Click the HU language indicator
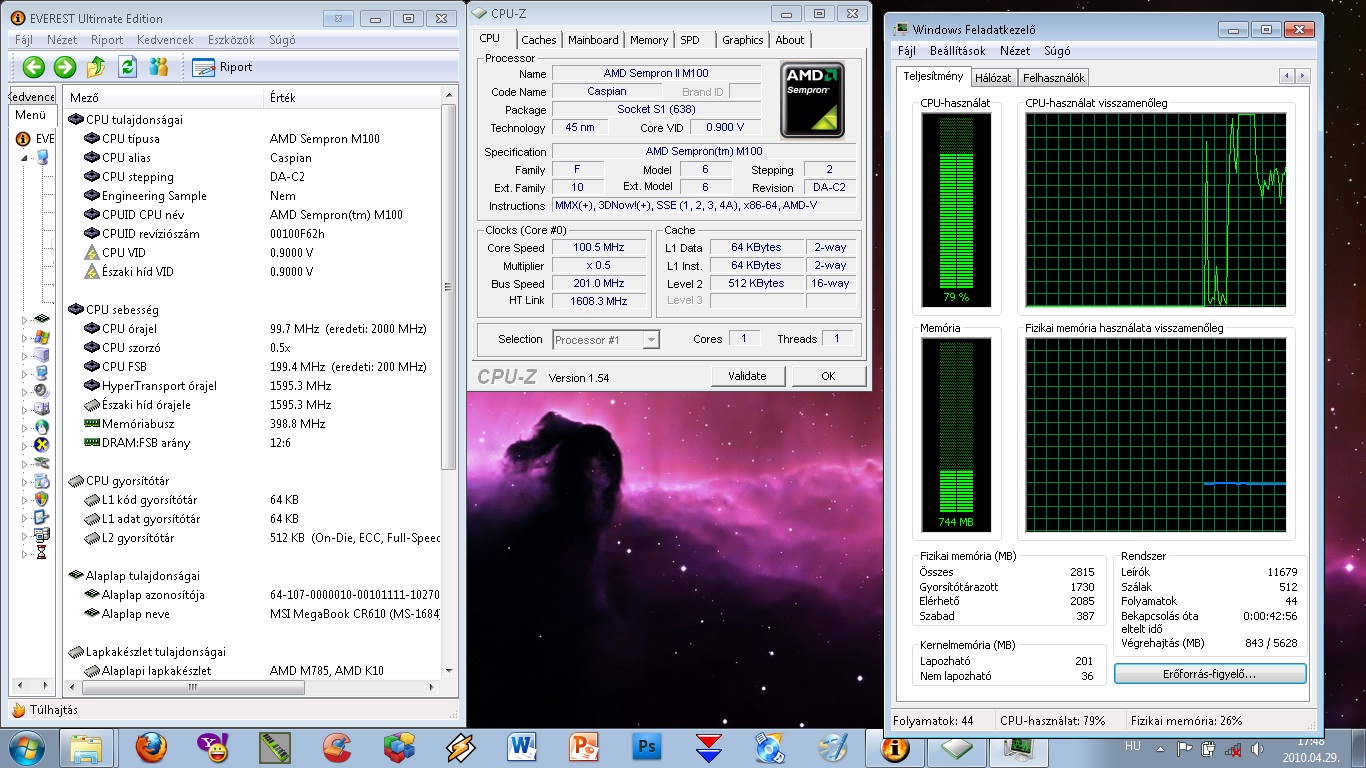Image resolution: width=1366 pixels, height=768 pixels. [x=1133, y=747]
